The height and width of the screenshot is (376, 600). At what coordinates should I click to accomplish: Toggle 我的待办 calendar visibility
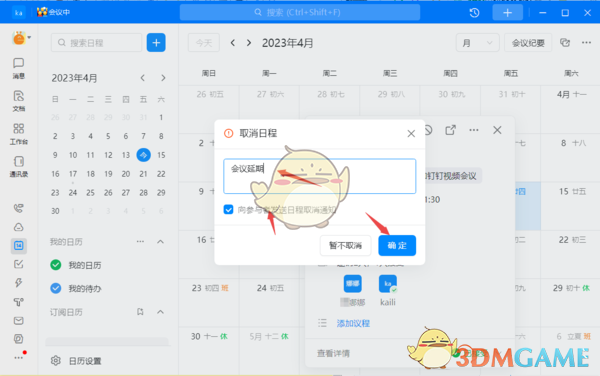tap(56, 288)
